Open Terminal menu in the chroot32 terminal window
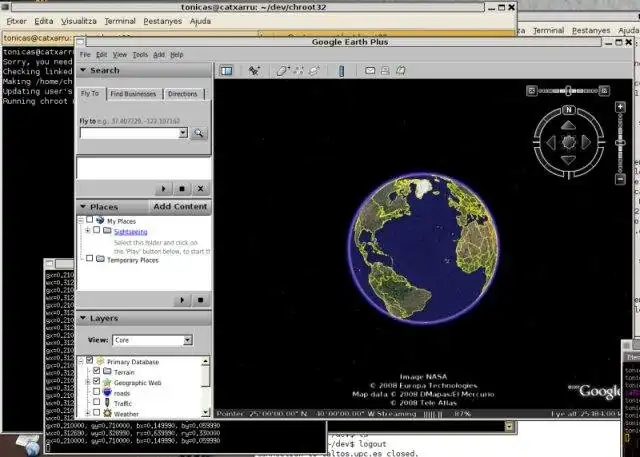Screen dimensions: 640x457 120,21
